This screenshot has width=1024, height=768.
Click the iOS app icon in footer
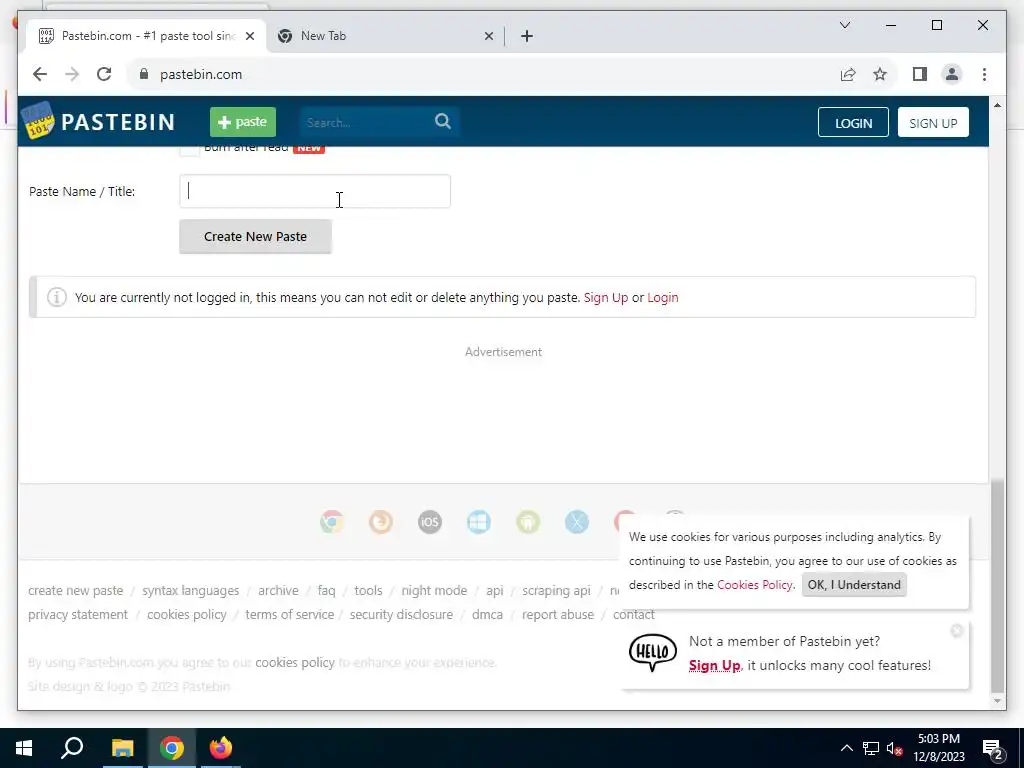(430, 522)
